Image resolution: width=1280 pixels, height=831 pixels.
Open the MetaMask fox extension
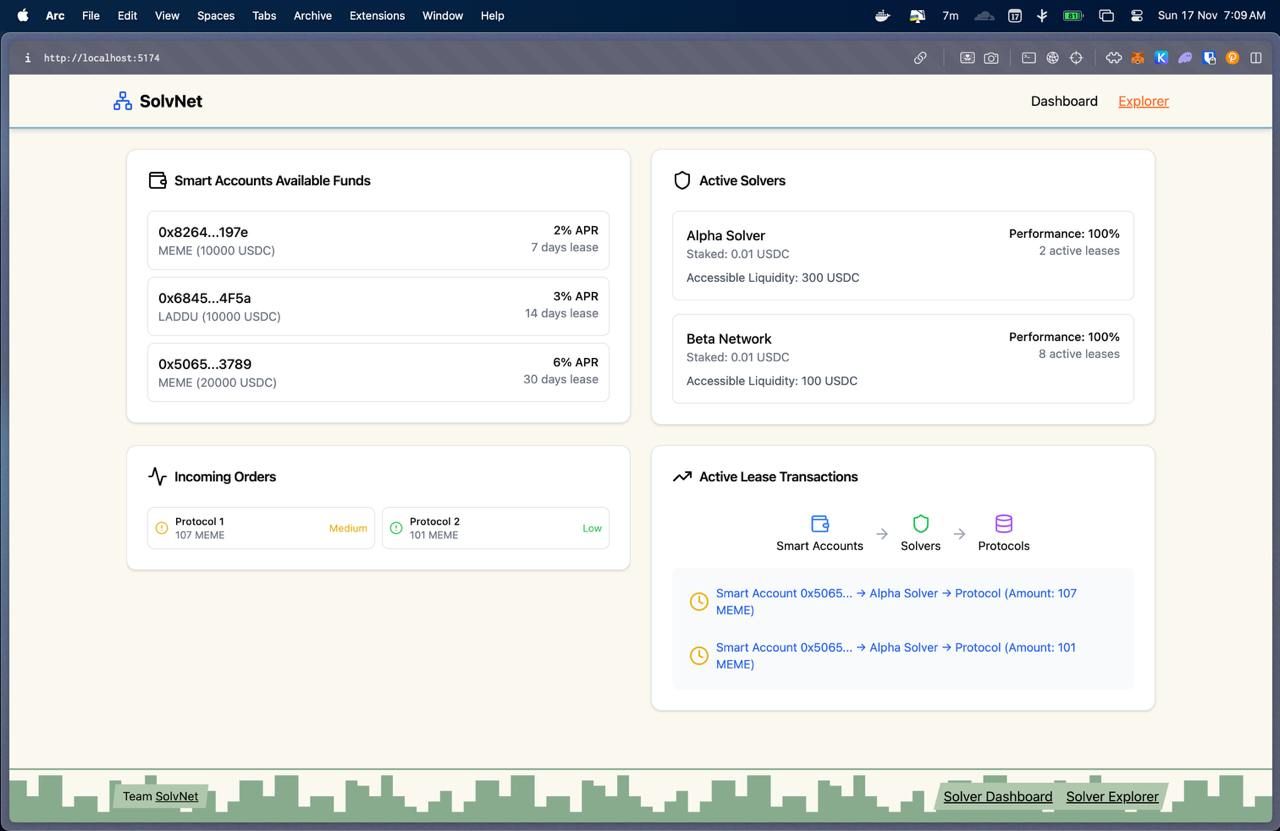tap(1137, 58)
